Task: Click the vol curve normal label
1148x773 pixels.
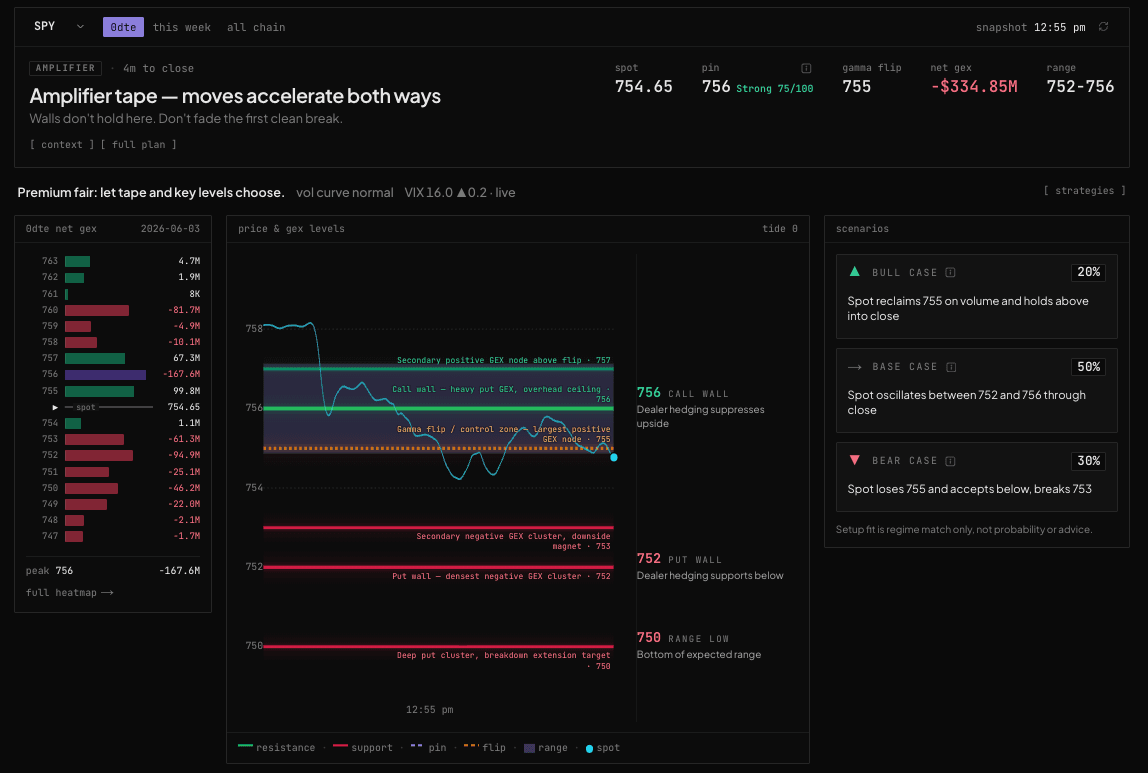Action: click(344, 193)
